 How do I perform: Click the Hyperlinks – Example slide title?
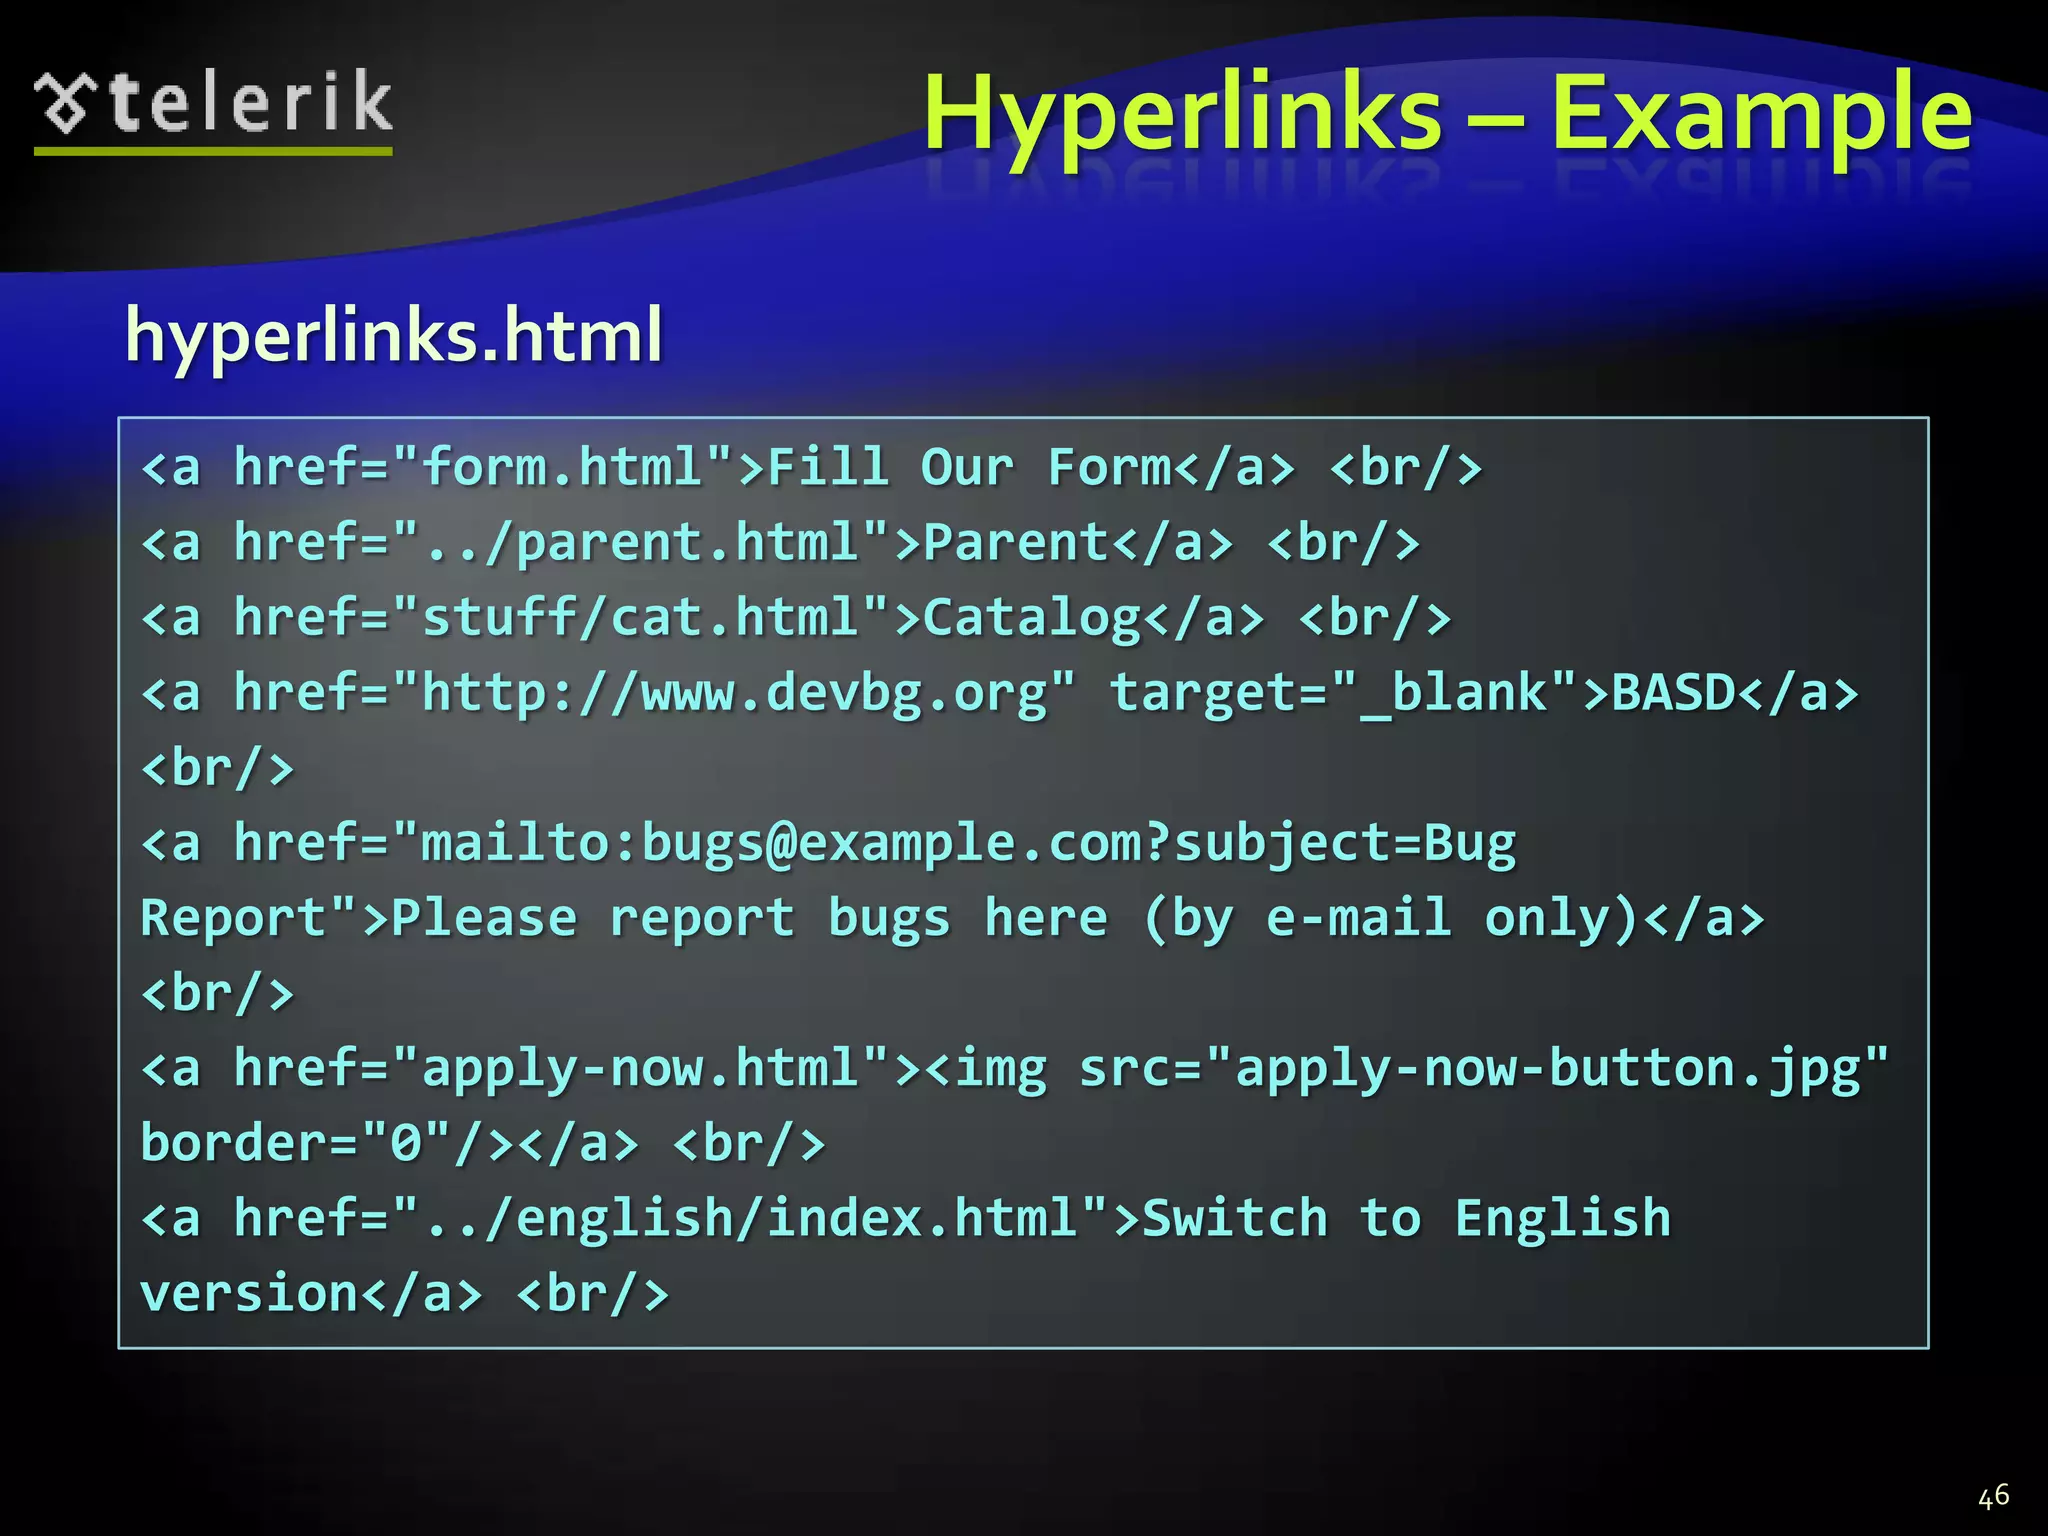click(x=1446, y=114)
